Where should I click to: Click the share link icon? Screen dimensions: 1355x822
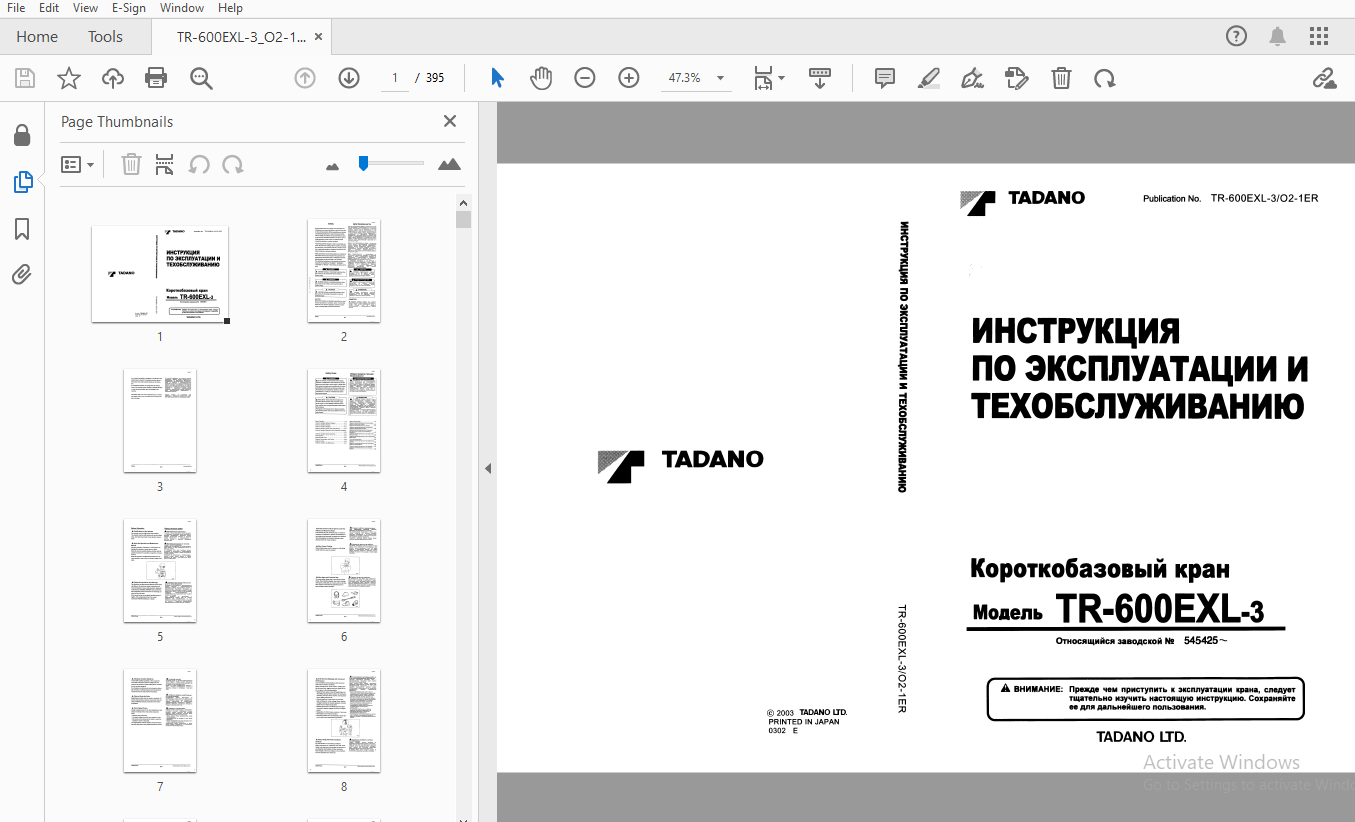coord(1325,78)
